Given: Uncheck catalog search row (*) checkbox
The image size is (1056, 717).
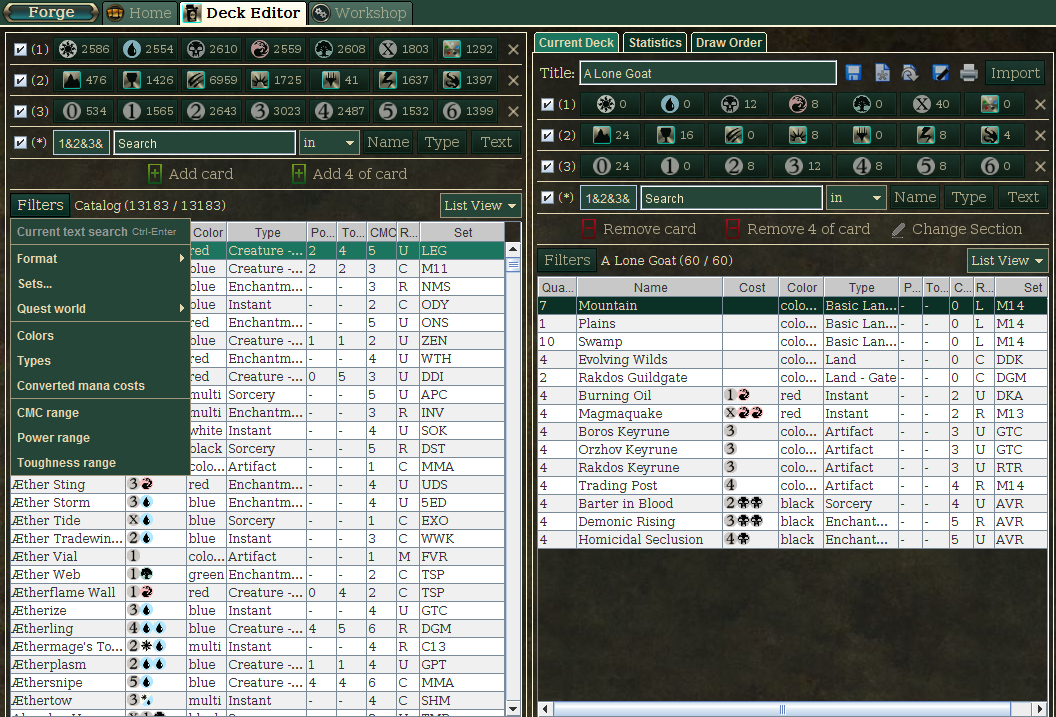Looking at the screenshot, I should [x=21, y=143].
